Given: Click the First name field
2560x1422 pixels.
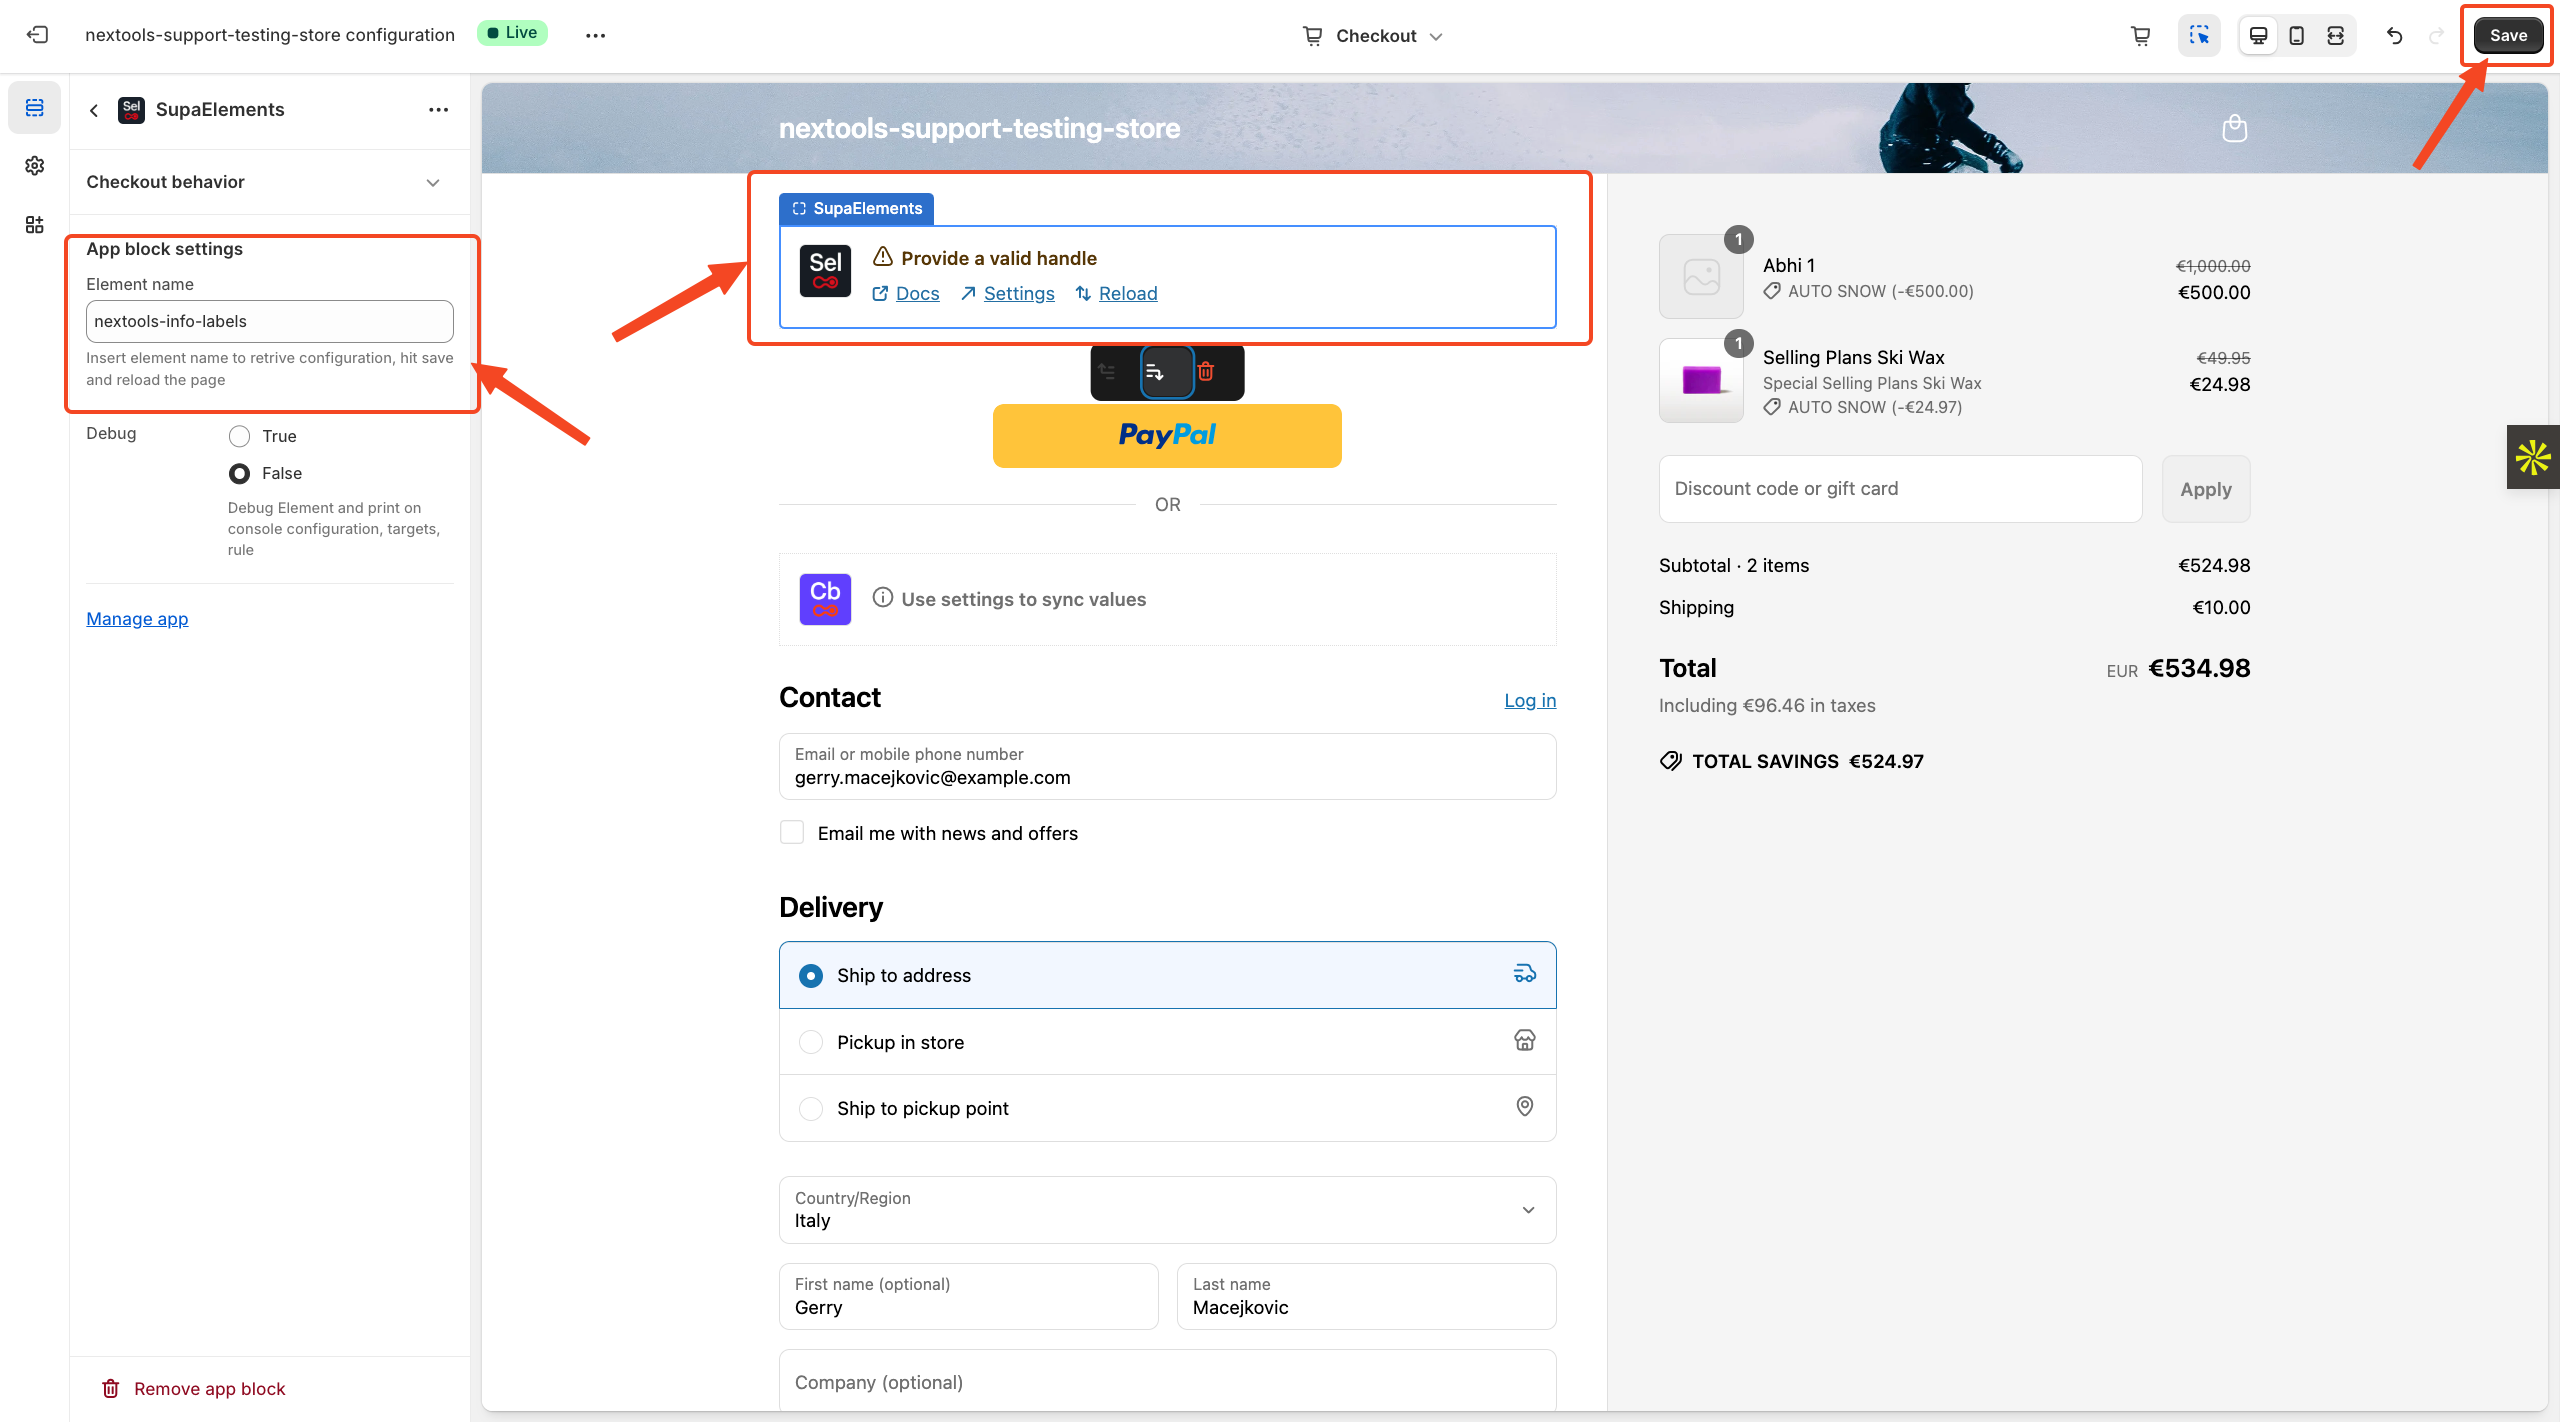Looking at the screenshot, I should tap(968, 1296).
